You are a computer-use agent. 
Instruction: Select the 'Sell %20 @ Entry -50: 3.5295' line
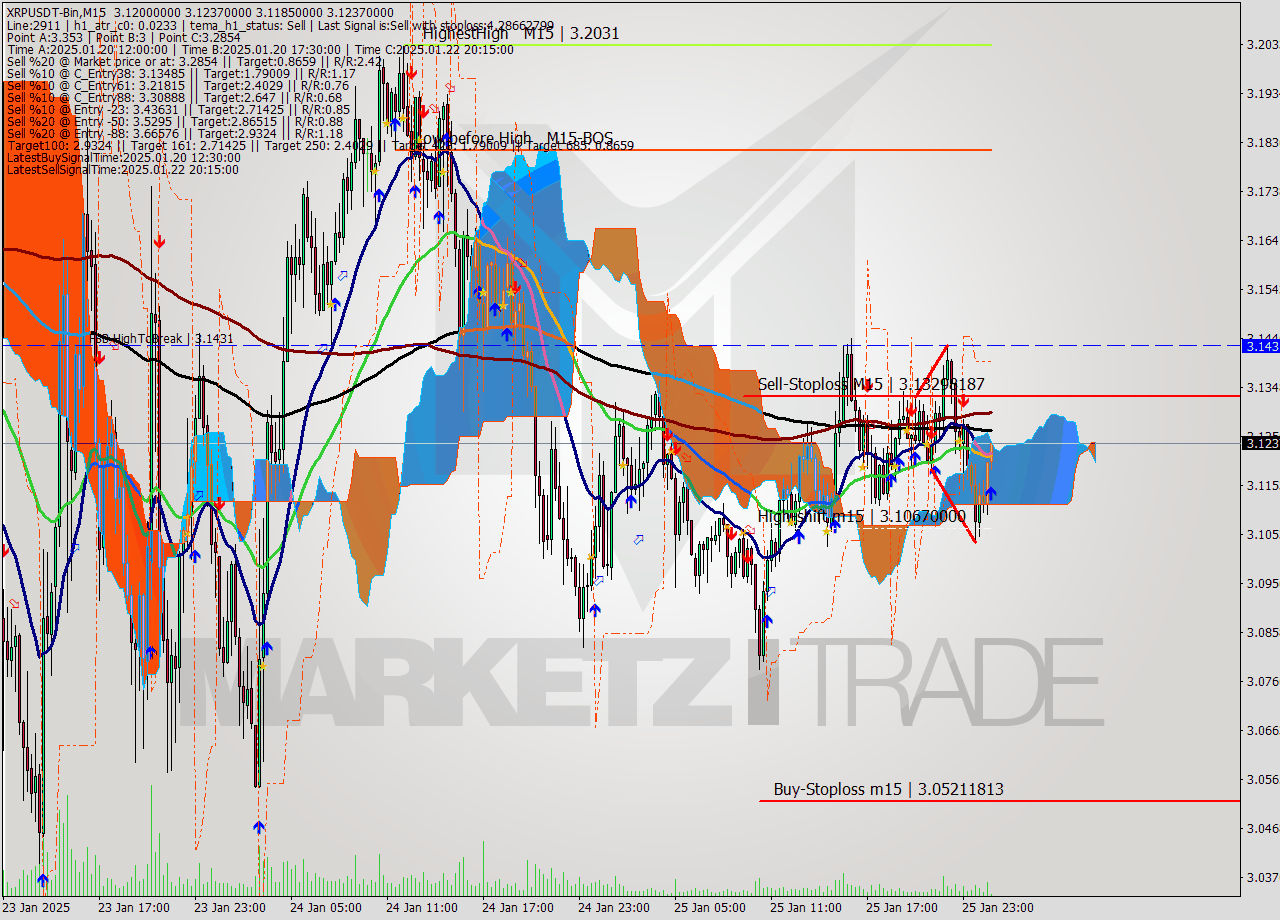(x=175, y=121)
